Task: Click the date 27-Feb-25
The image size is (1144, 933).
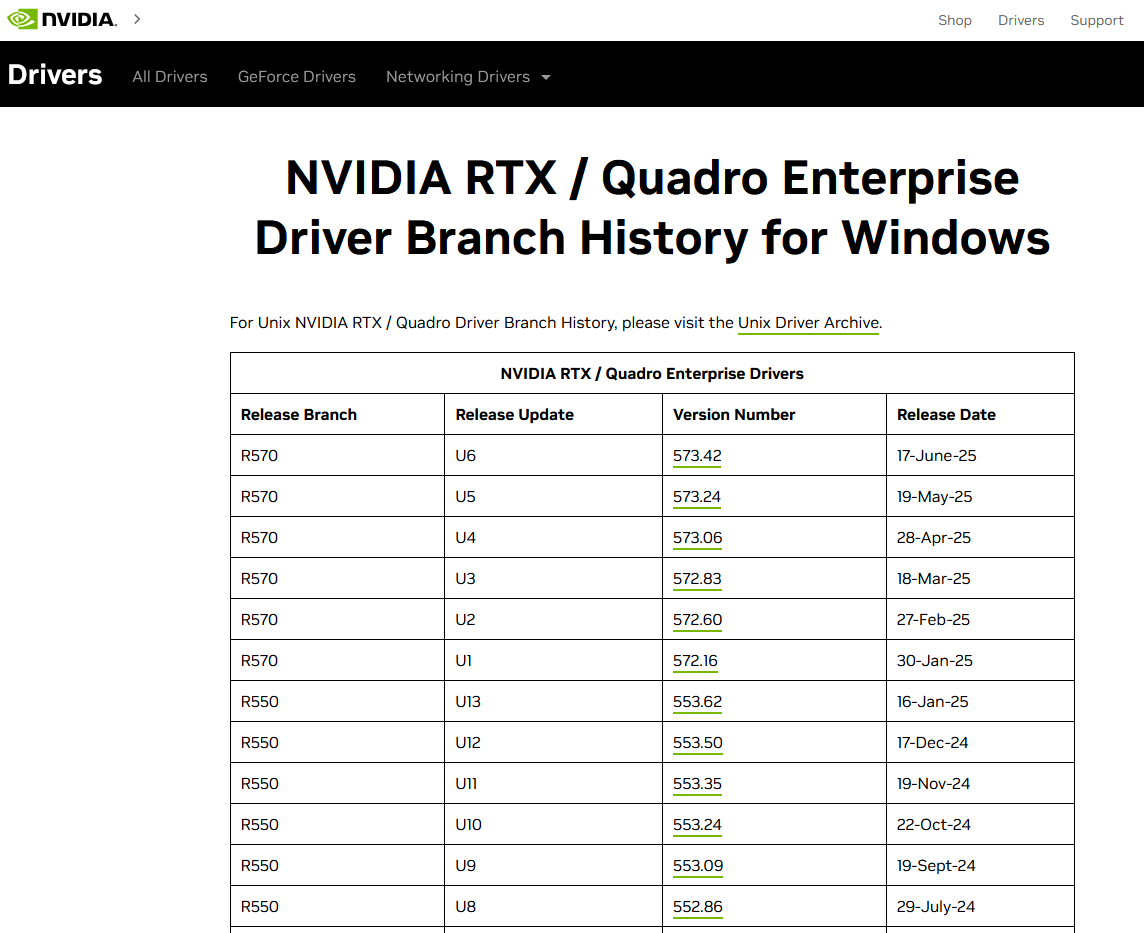Action: (933, 619)
